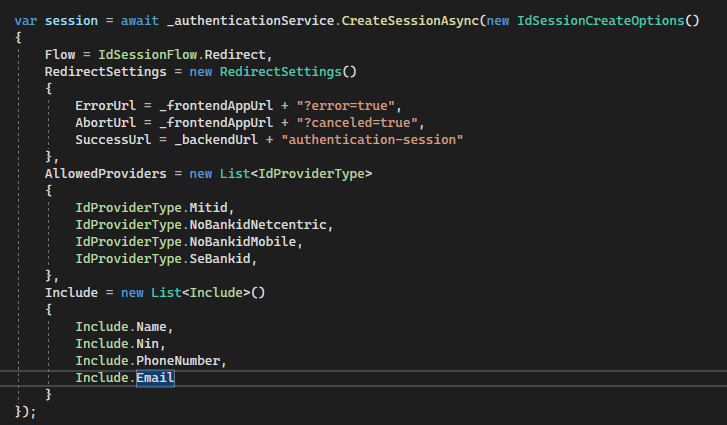727x425 pixels.
Task: Click the List type on AllowedProviders line
Action: (x=235, y=174)
